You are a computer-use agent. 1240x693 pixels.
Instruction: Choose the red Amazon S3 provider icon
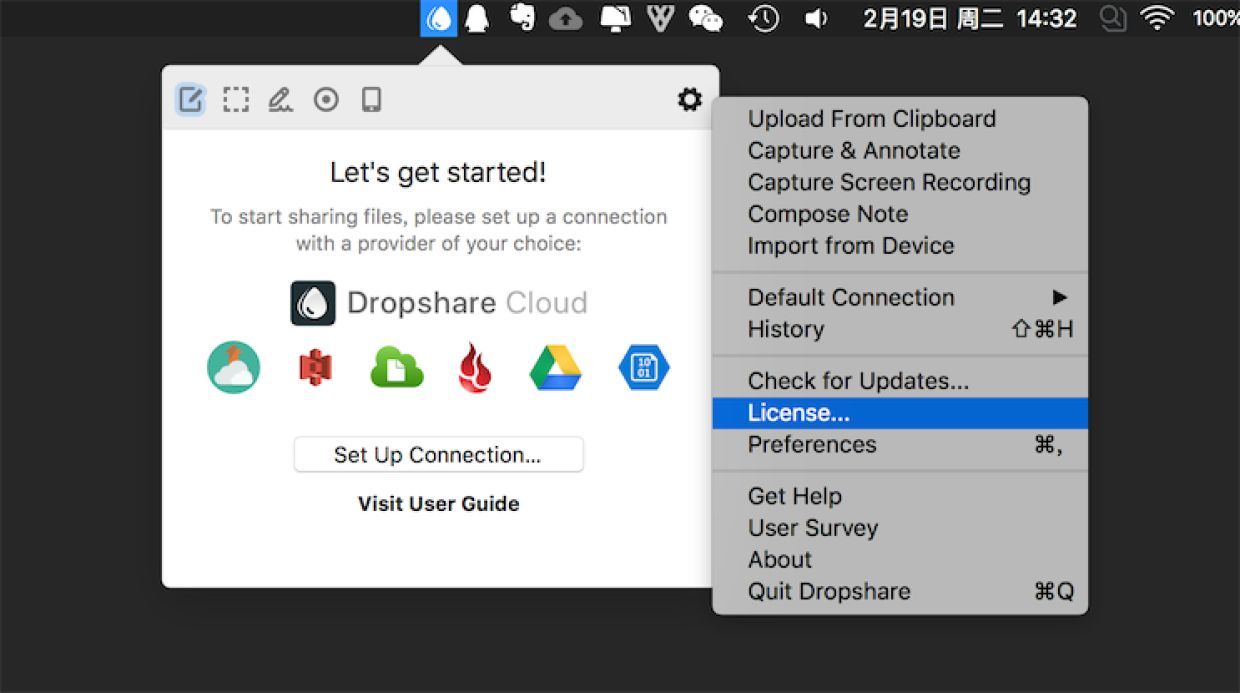click(x=315, y=368)
